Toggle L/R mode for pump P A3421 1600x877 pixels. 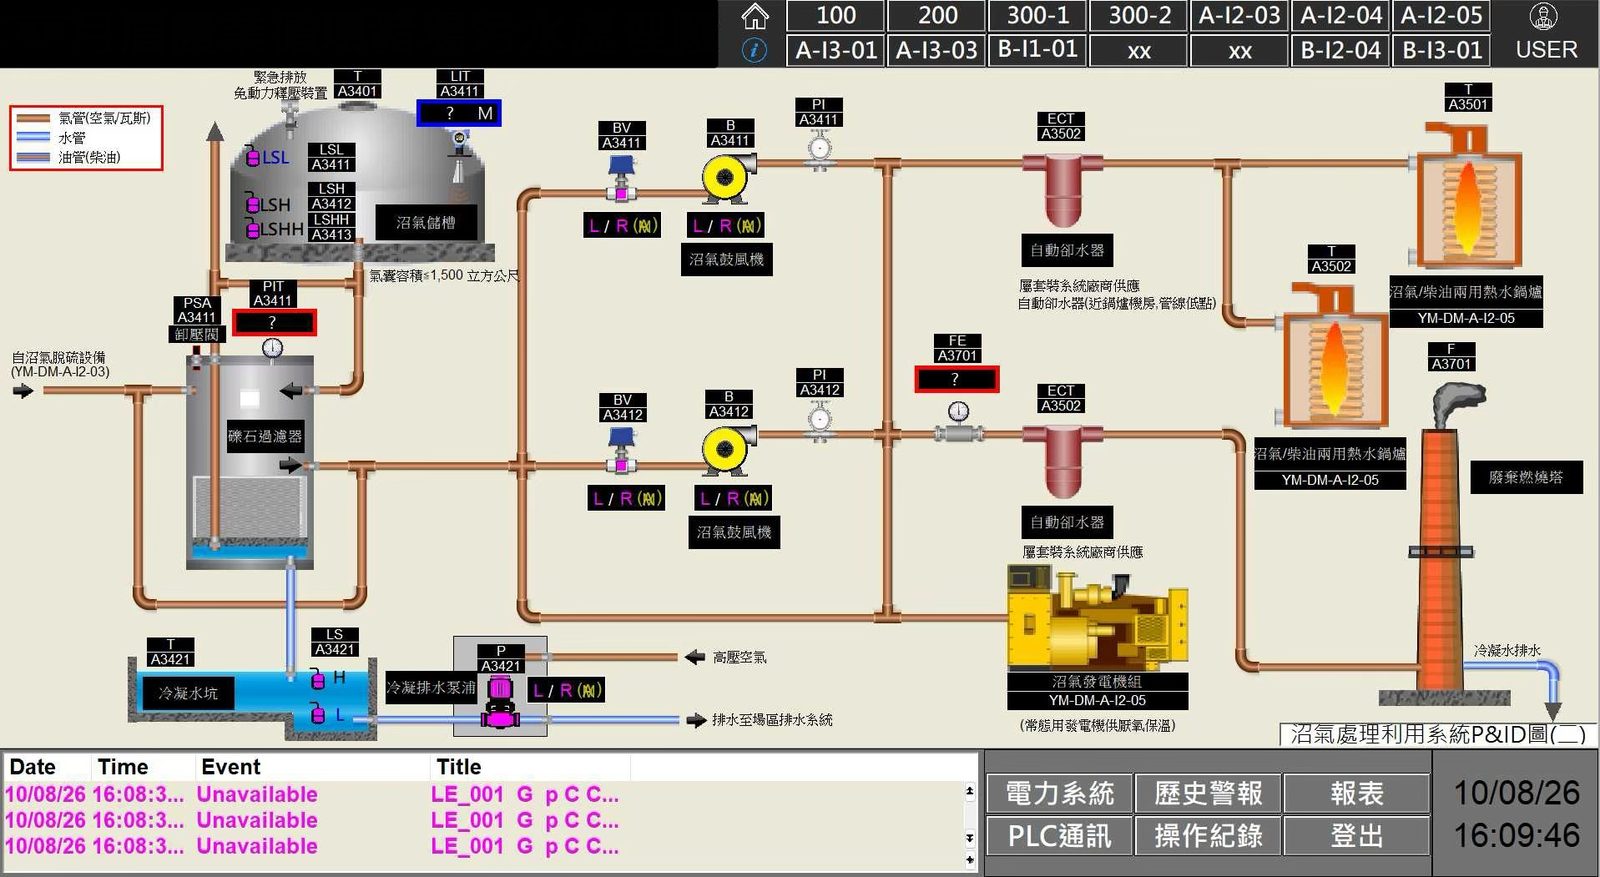click(x=566, y=690)
